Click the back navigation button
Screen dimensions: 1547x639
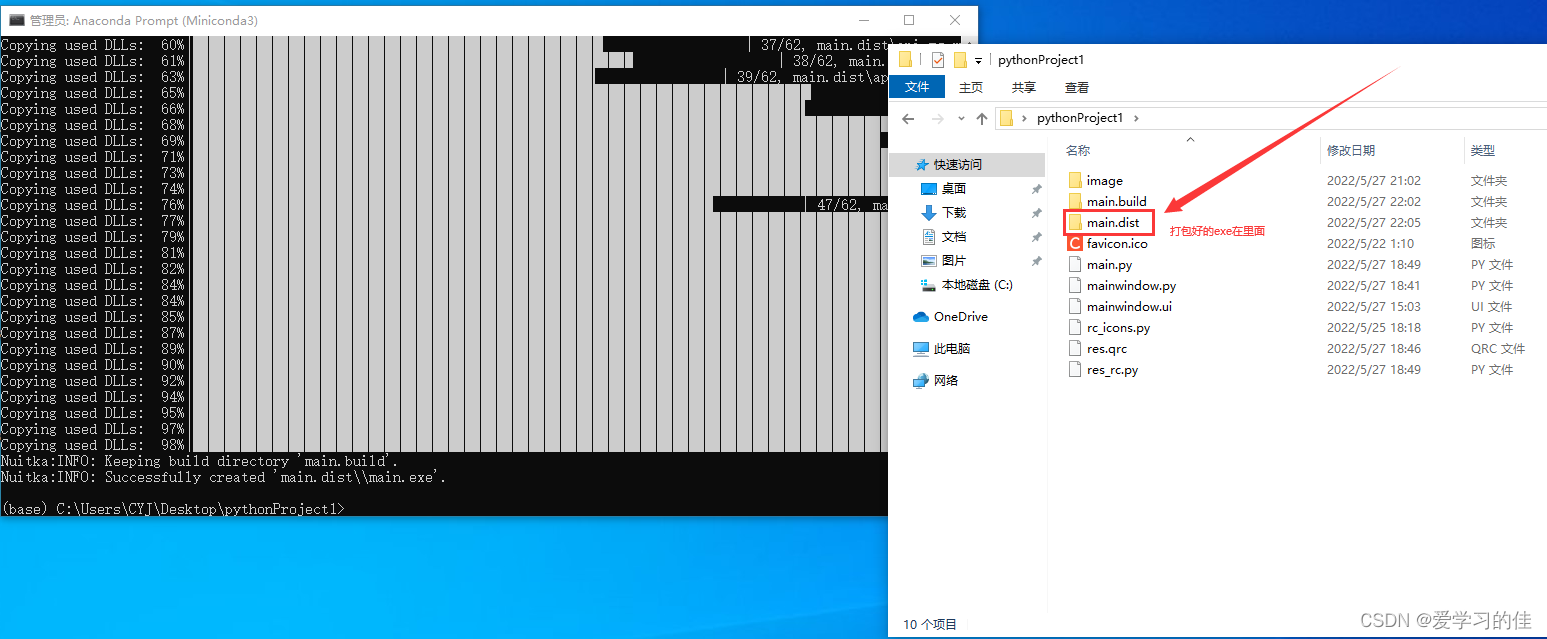tap(907, 117)
